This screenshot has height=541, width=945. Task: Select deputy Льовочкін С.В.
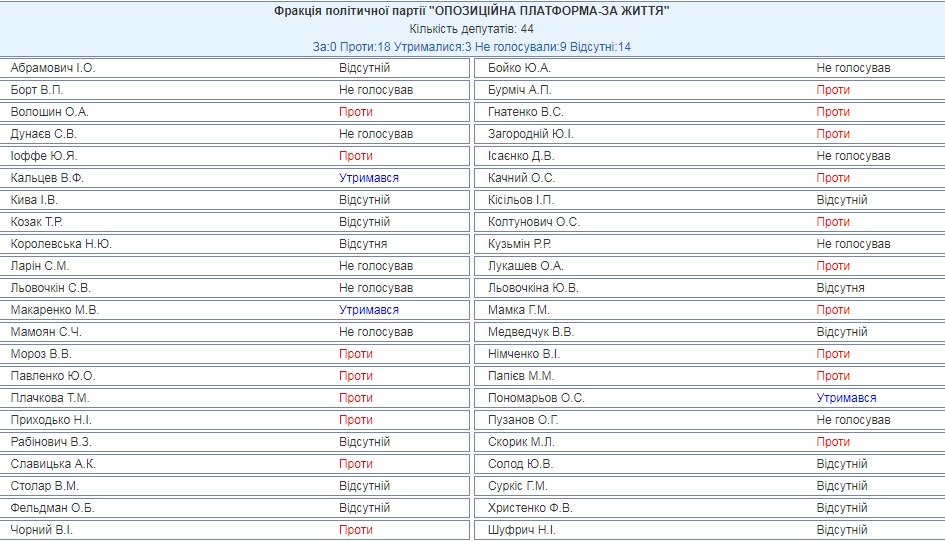click(51, 288)
